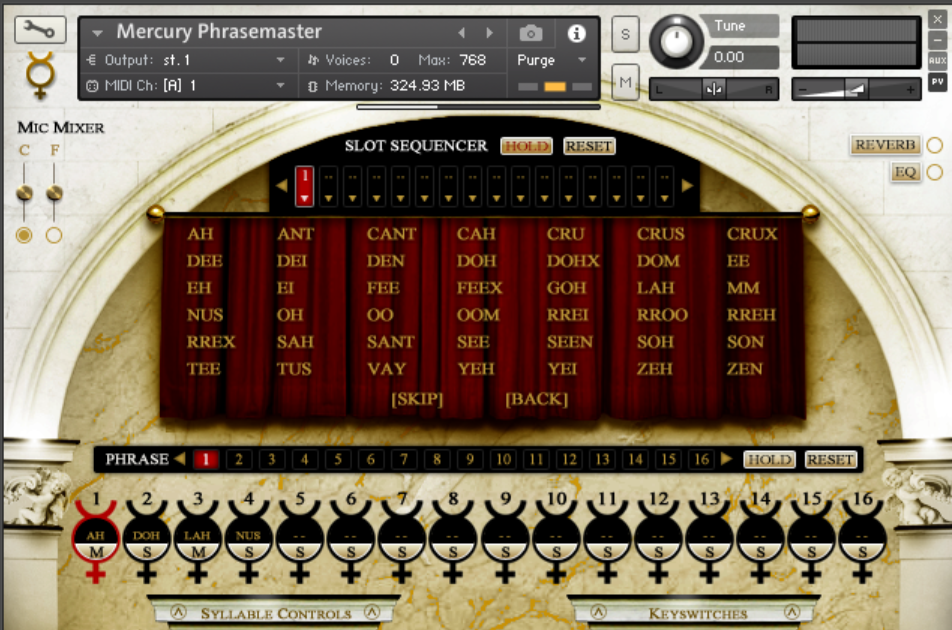Select syllable slot 1 AH Mercury symbol
This screenshot has width=952, height=630.
[x=95, y=541]
